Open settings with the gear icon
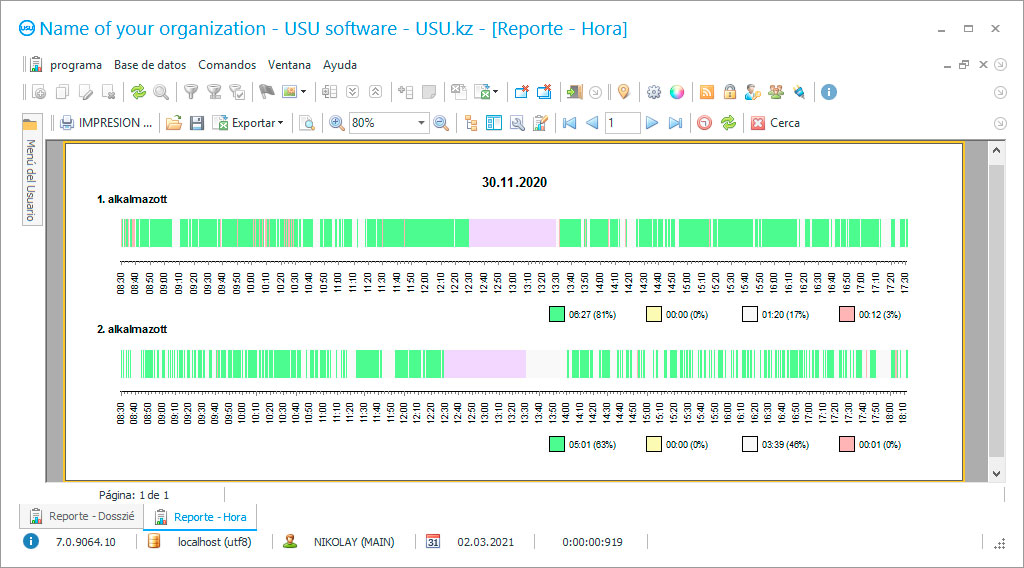Screen dimensions: 1024x568 [x=654, y=92]
